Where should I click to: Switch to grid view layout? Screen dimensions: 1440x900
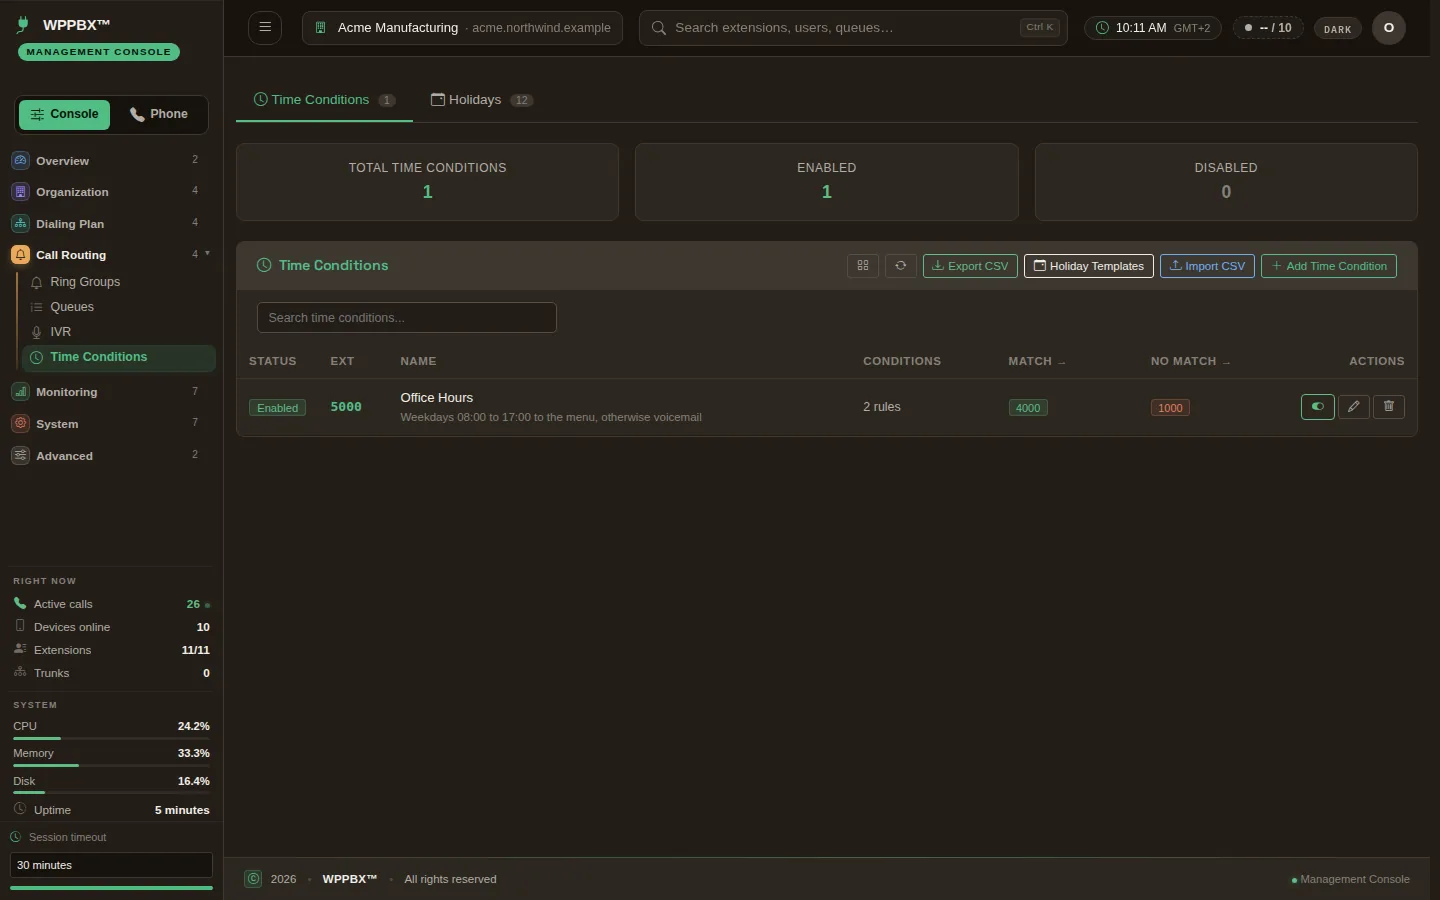click(x=863, y=266)
